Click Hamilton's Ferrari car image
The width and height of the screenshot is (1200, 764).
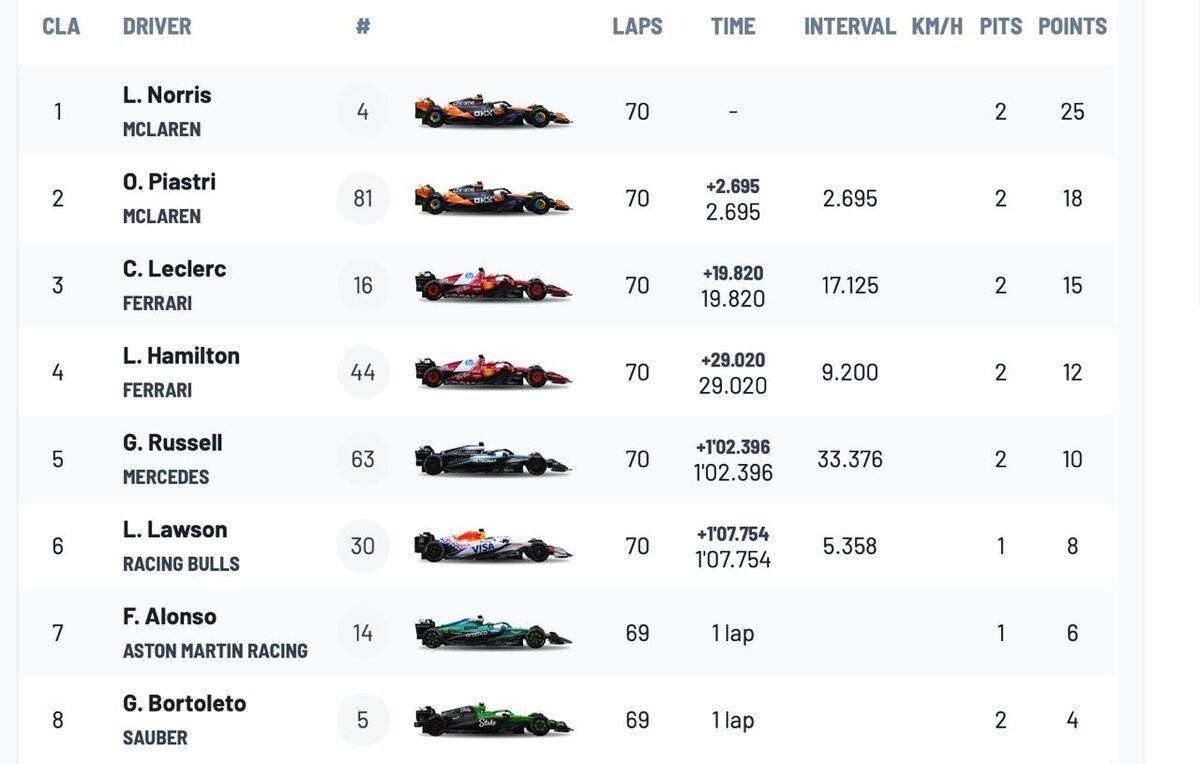pos(492,372)
